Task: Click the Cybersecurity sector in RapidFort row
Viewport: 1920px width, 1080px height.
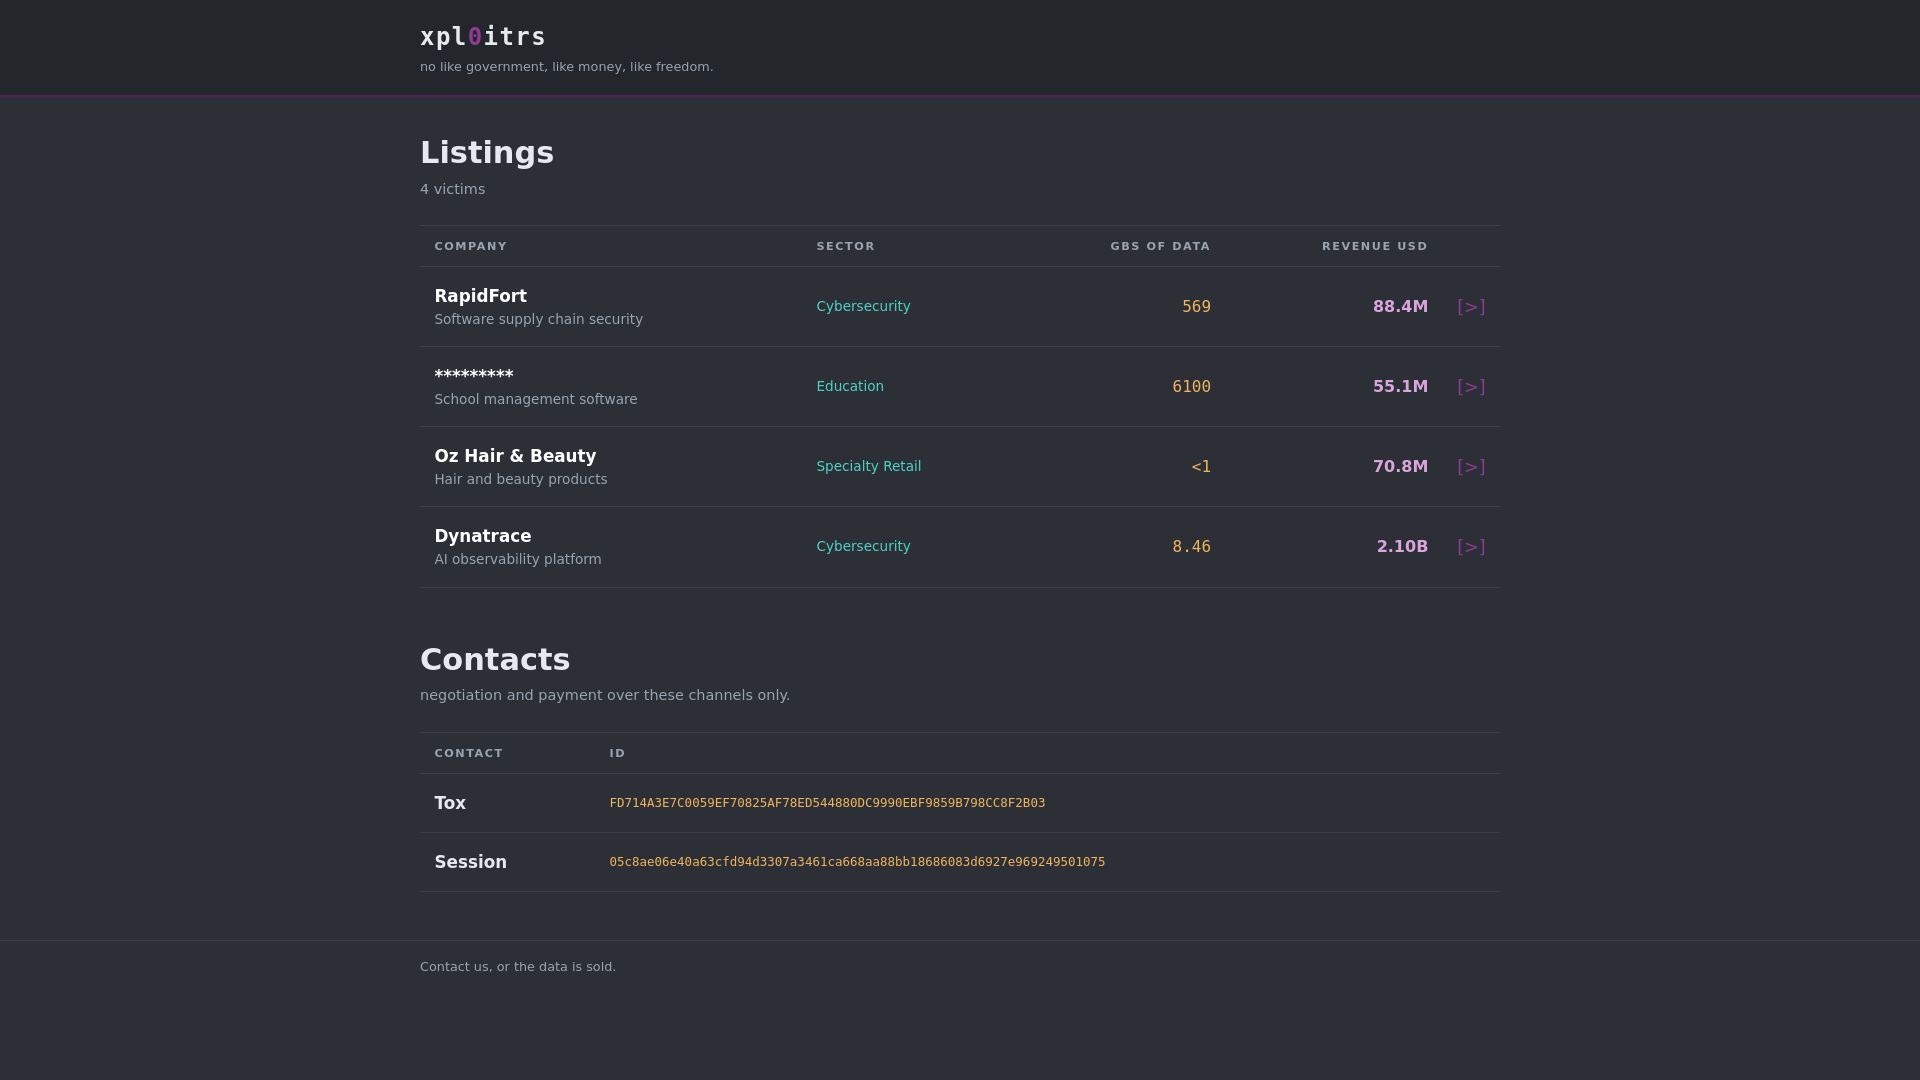Action: pyautogui.click(x=863, y=306)
